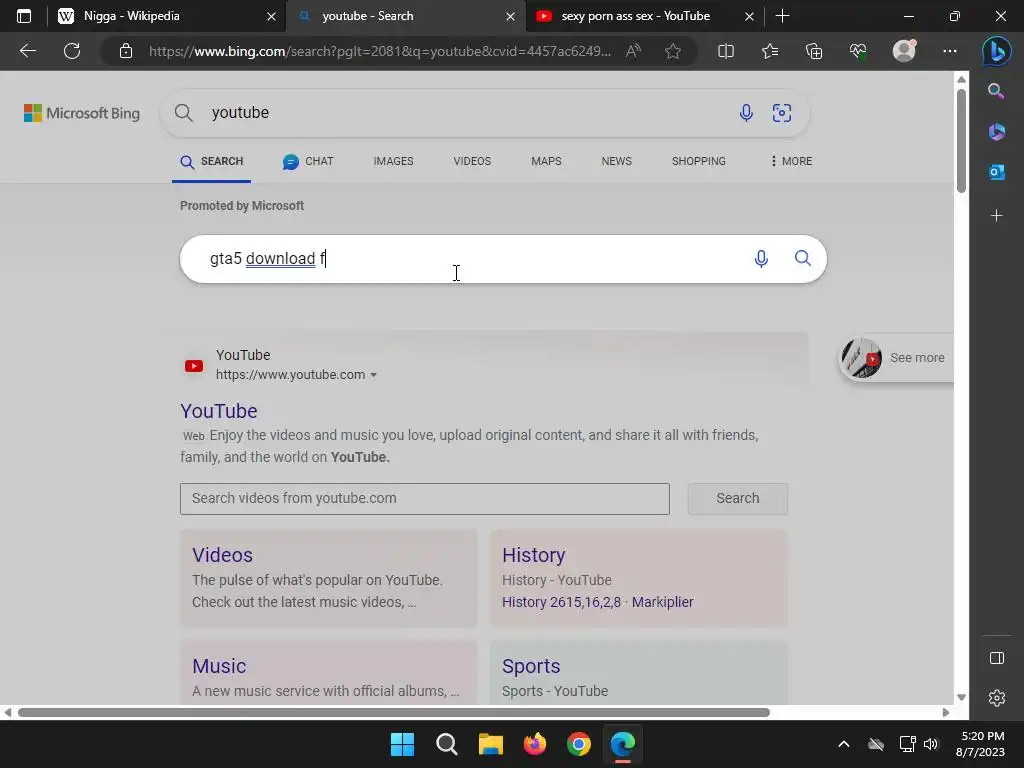
Task: Open the Edge Settings and more menu
Action: [950, 51]
